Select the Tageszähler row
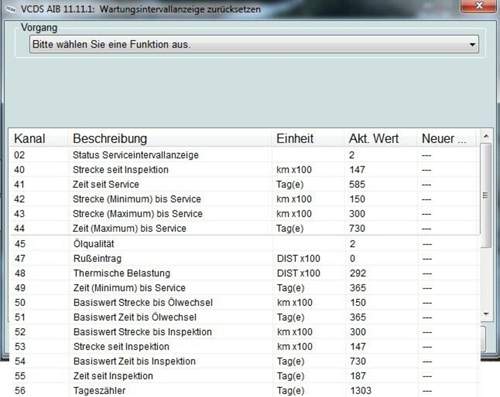 click(x=245, y=390)
